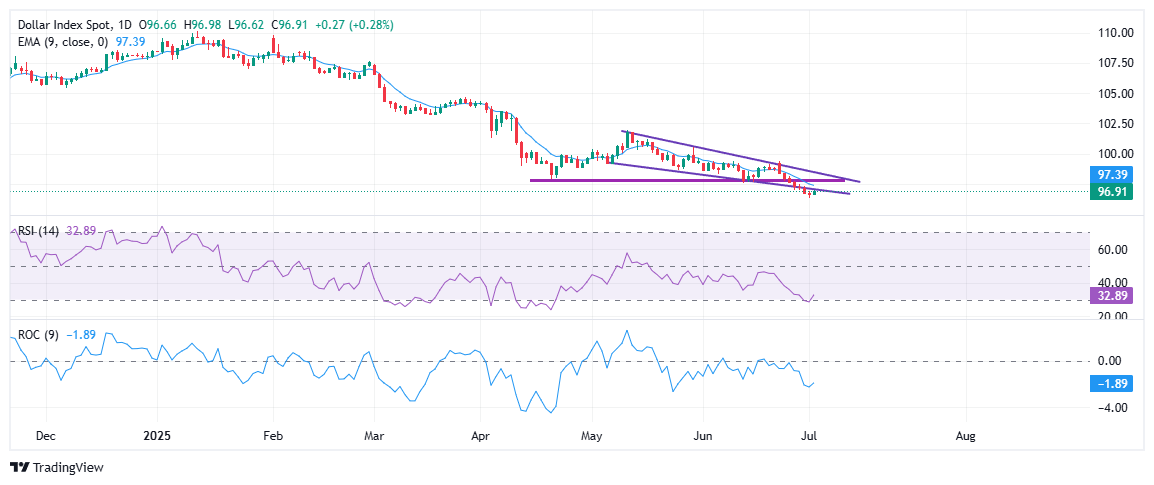Click the blue 97.39 EMA price label

(x=1112, y=173)
